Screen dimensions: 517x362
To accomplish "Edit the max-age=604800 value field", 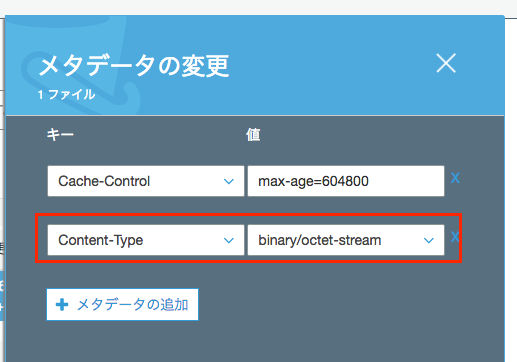I will coord(346,181).
